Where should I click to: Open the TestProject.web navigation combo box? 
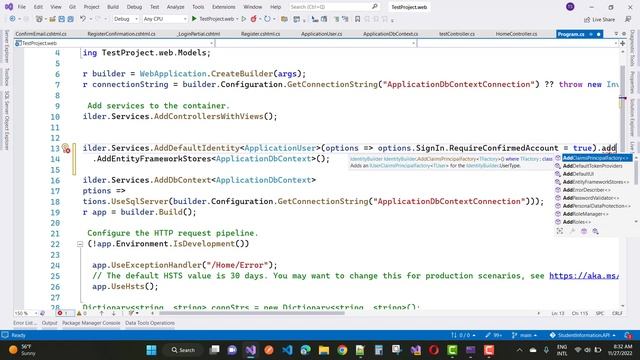(x=114, y=43)
